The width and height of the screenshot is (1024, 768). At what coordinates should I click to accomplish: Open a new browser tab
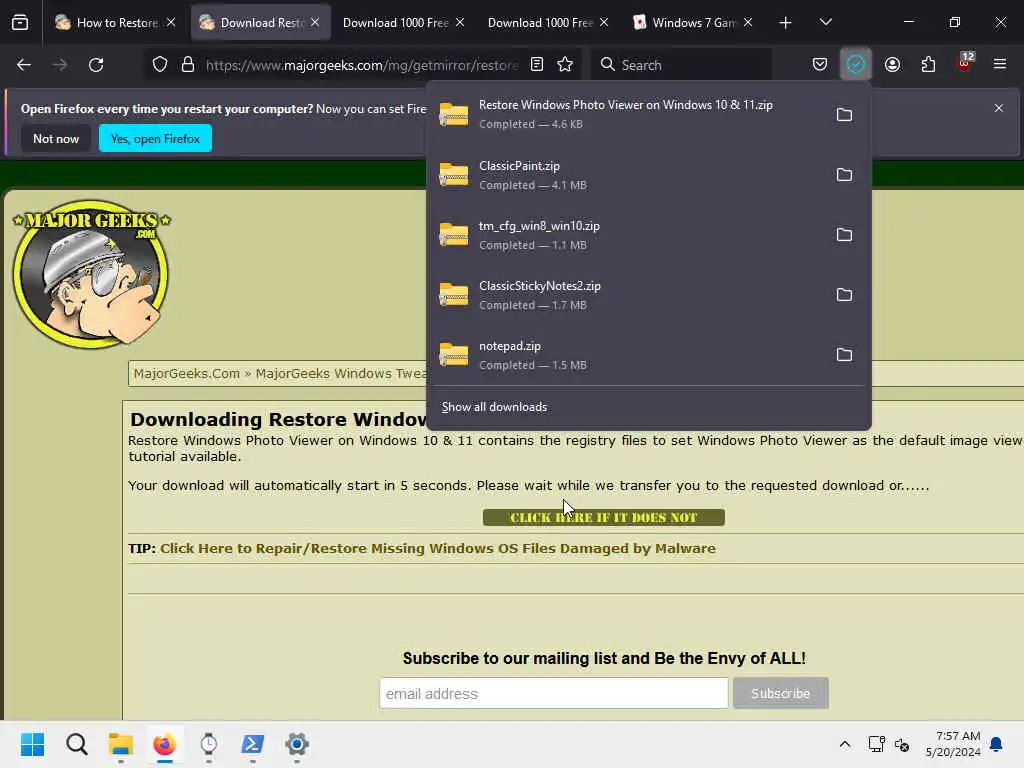click(786, 23)
